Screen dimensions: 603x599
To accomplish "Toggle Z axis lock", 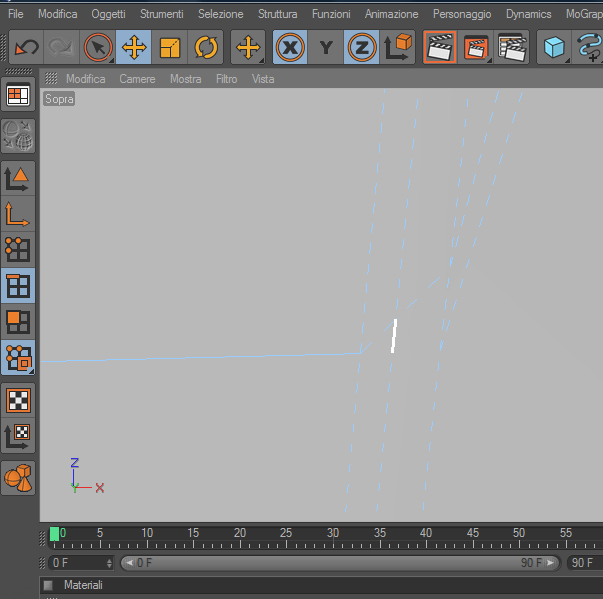I will 361,48.
